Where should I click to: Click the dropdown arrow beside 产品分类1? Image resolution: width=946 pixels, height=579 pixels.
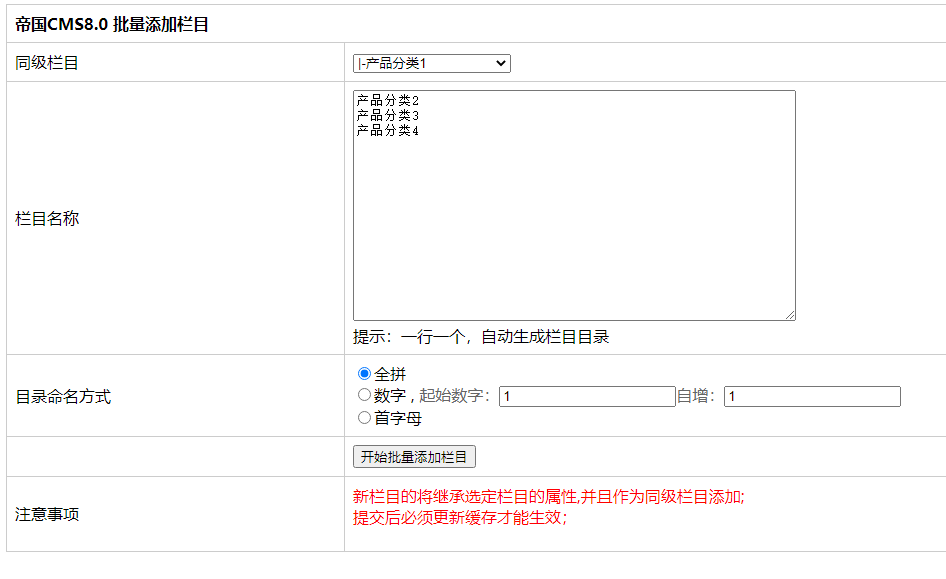[x=500, y=63]
